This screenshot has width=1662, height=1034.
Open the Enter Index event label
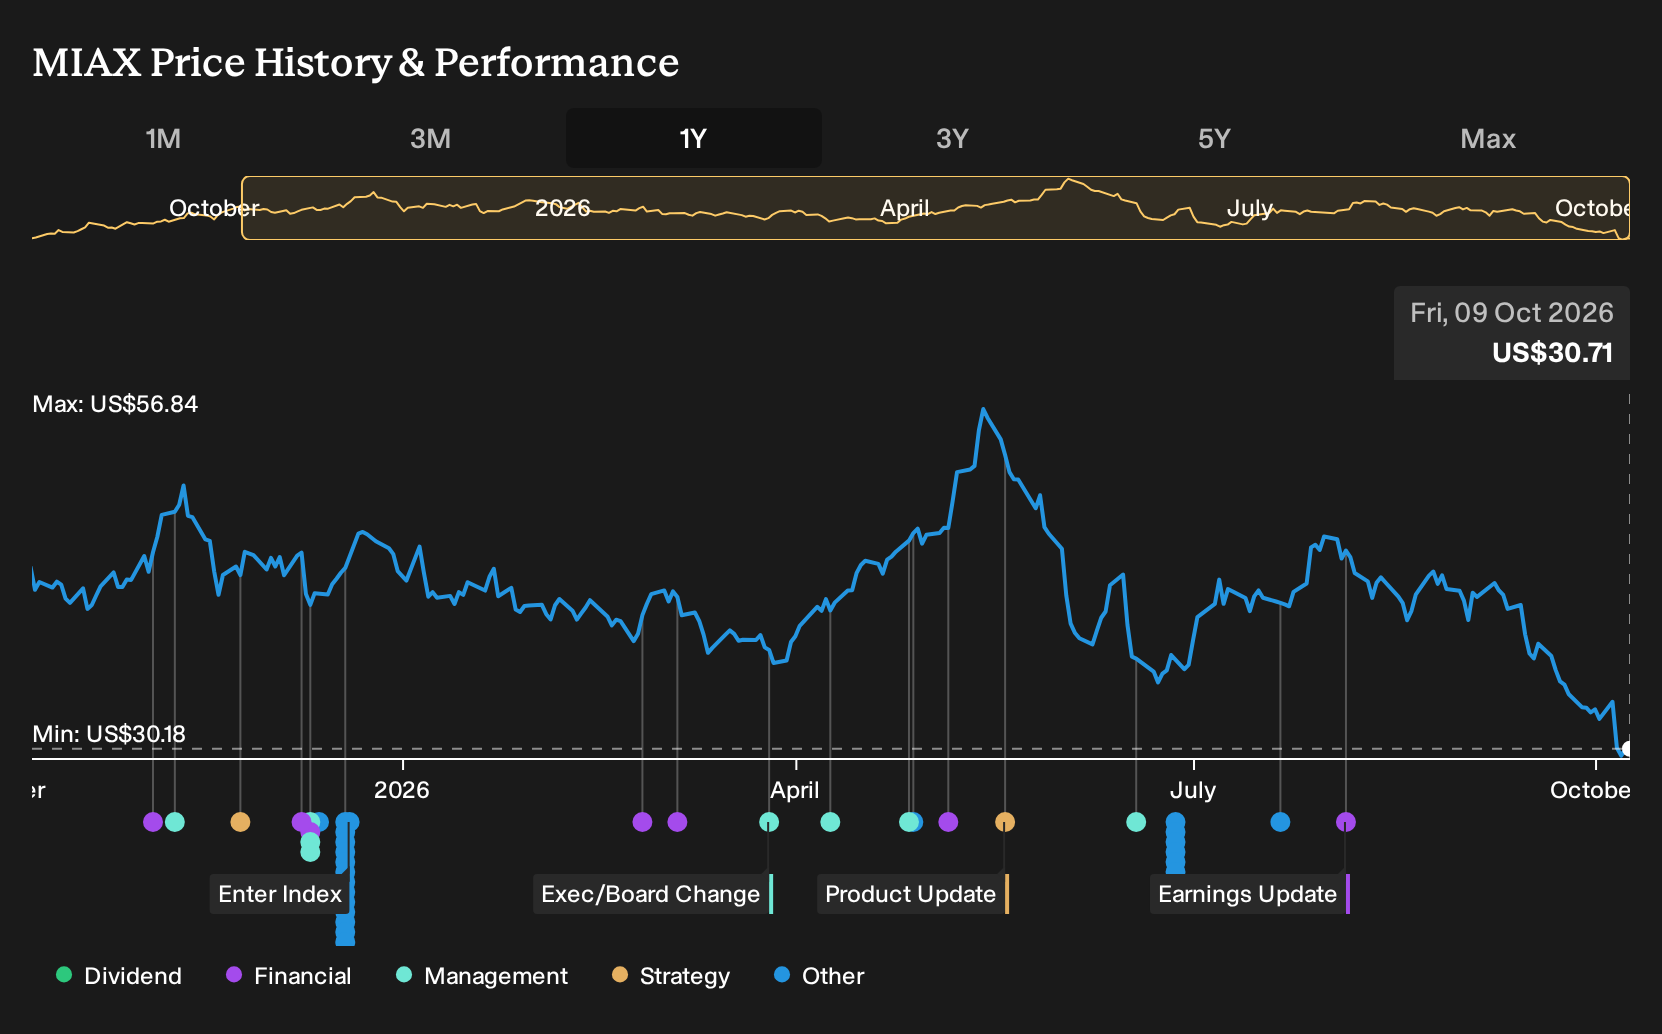(x=281, y=894)
